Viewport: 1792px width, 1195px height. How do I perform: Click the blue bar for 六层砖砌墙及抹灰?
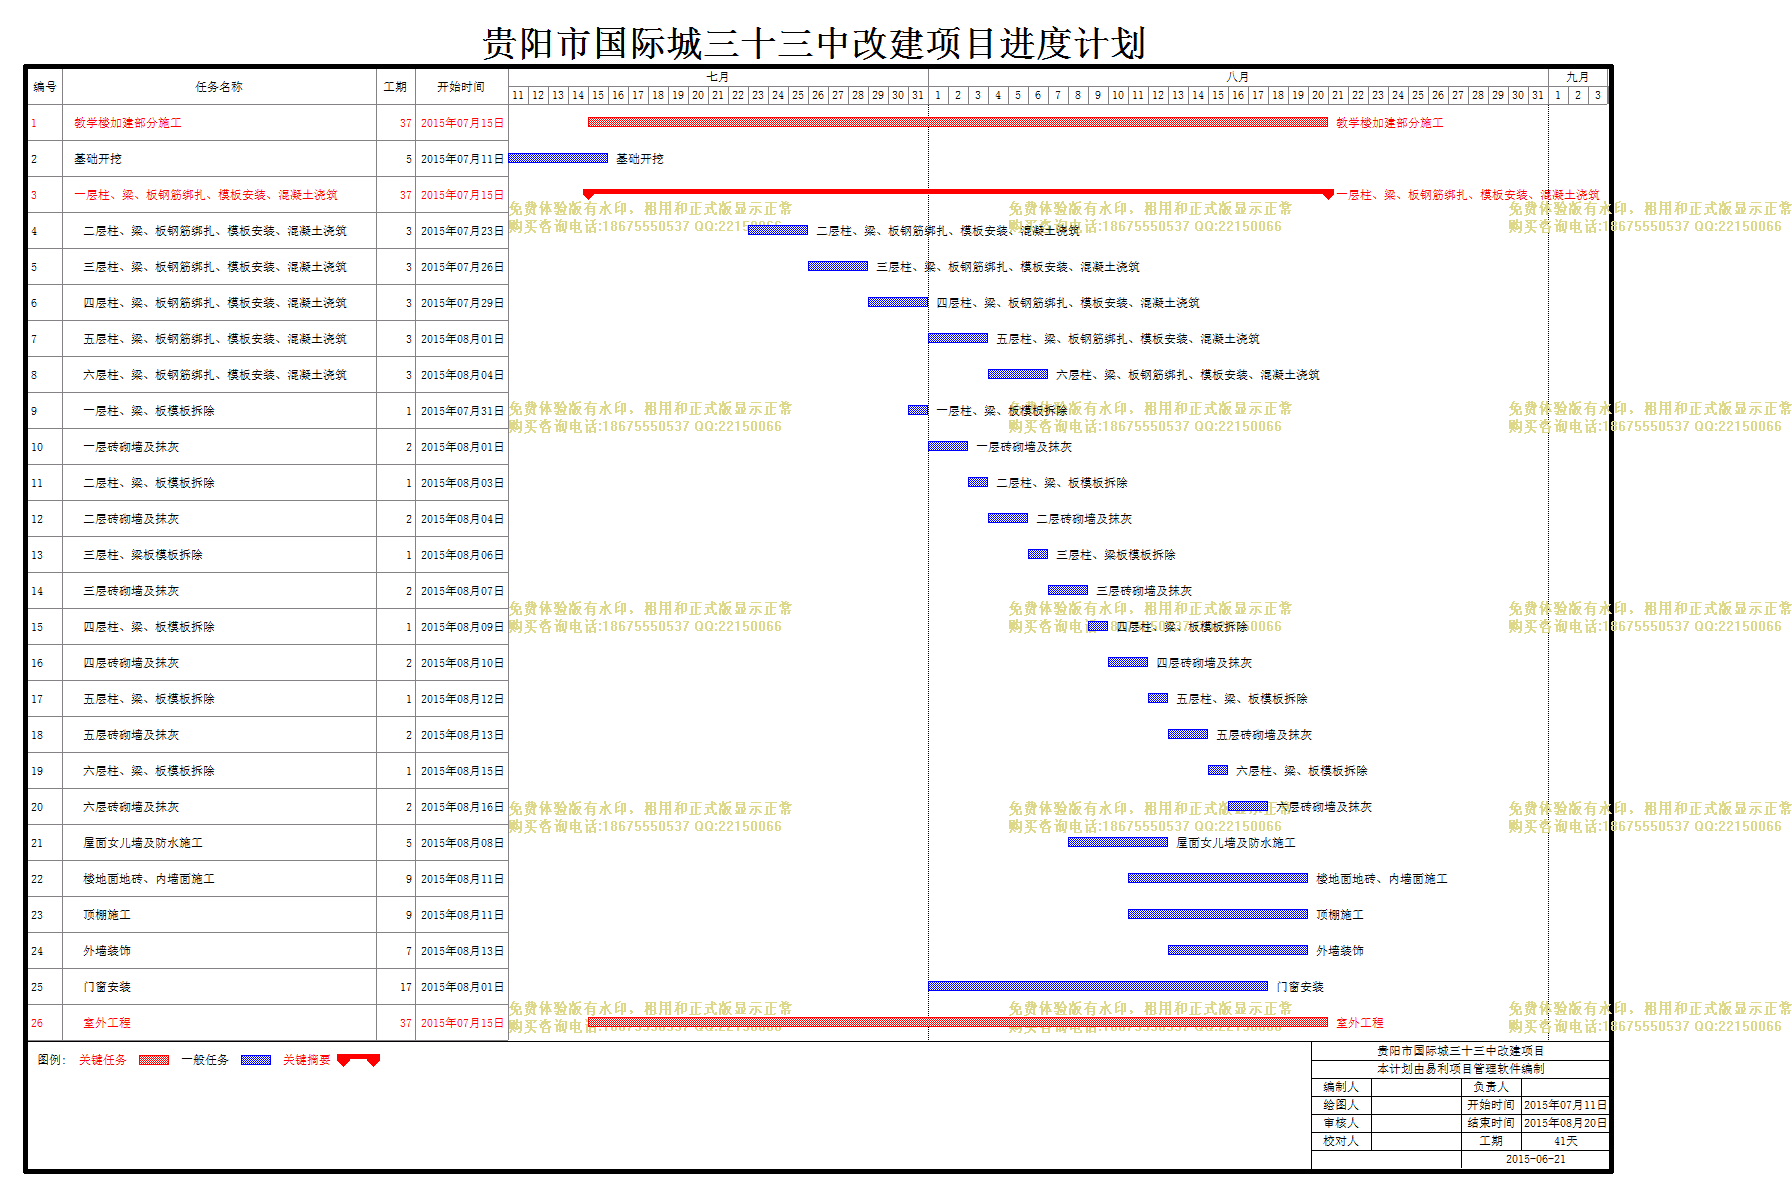coord(1248,806)
